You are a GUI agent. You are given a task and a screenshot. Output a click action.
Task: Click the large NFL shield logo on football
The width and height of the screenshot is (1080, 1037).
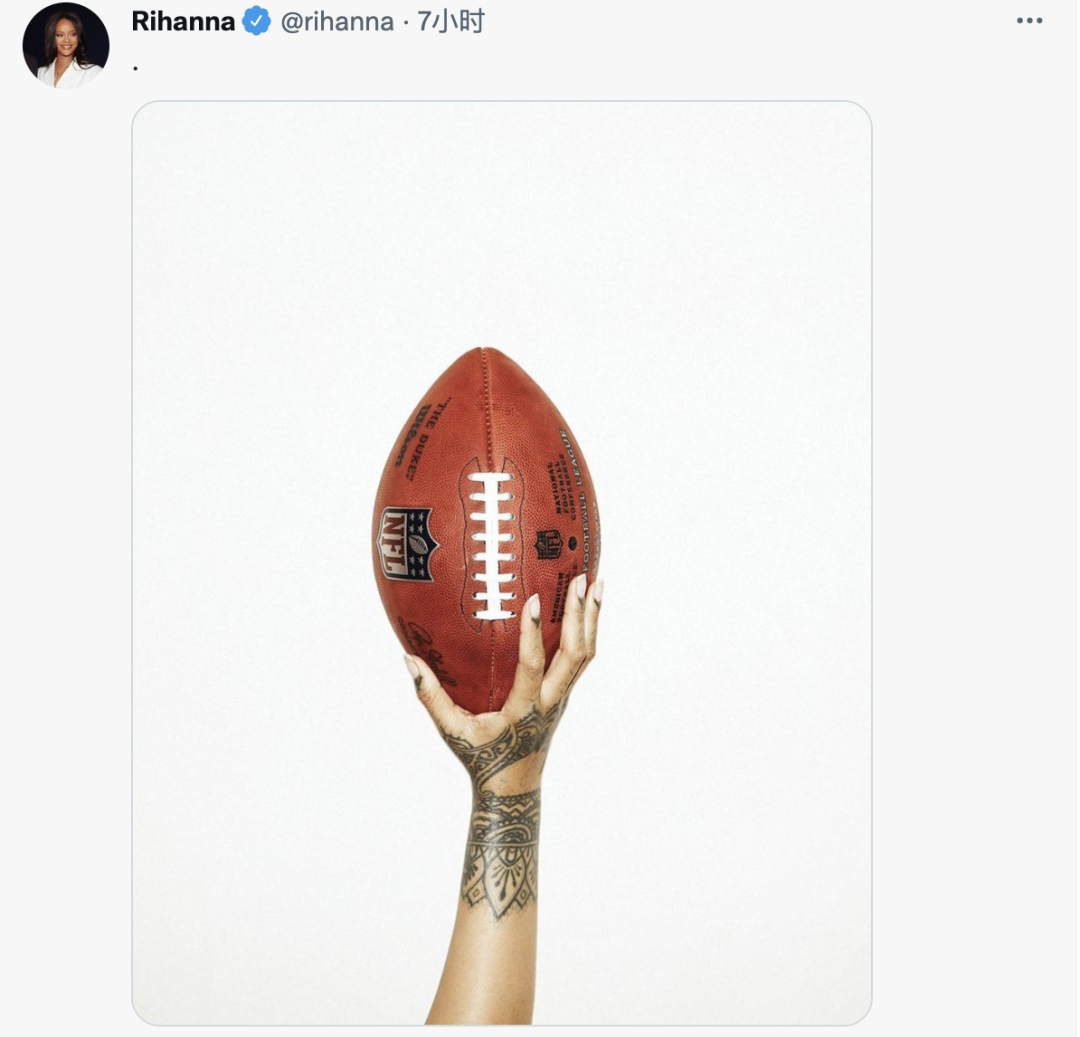407,543
